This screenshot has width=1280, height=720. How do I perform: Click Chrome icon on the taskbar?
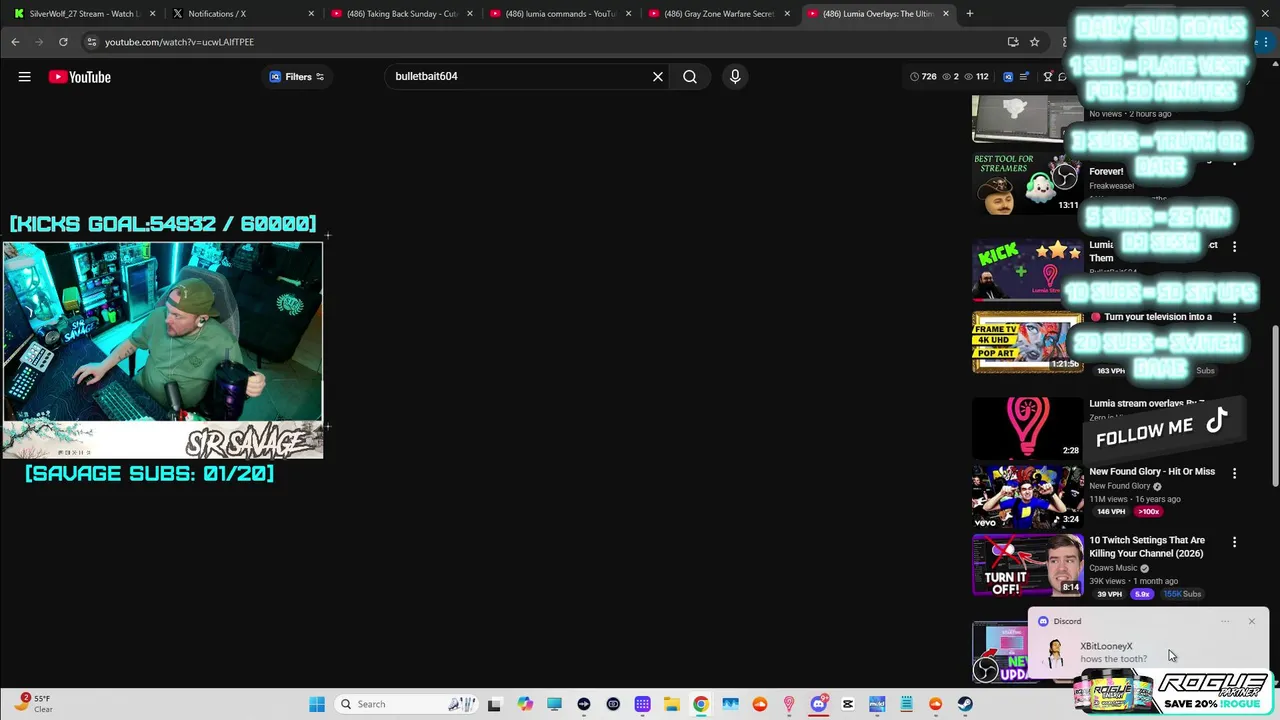click(x=701, y=704)
